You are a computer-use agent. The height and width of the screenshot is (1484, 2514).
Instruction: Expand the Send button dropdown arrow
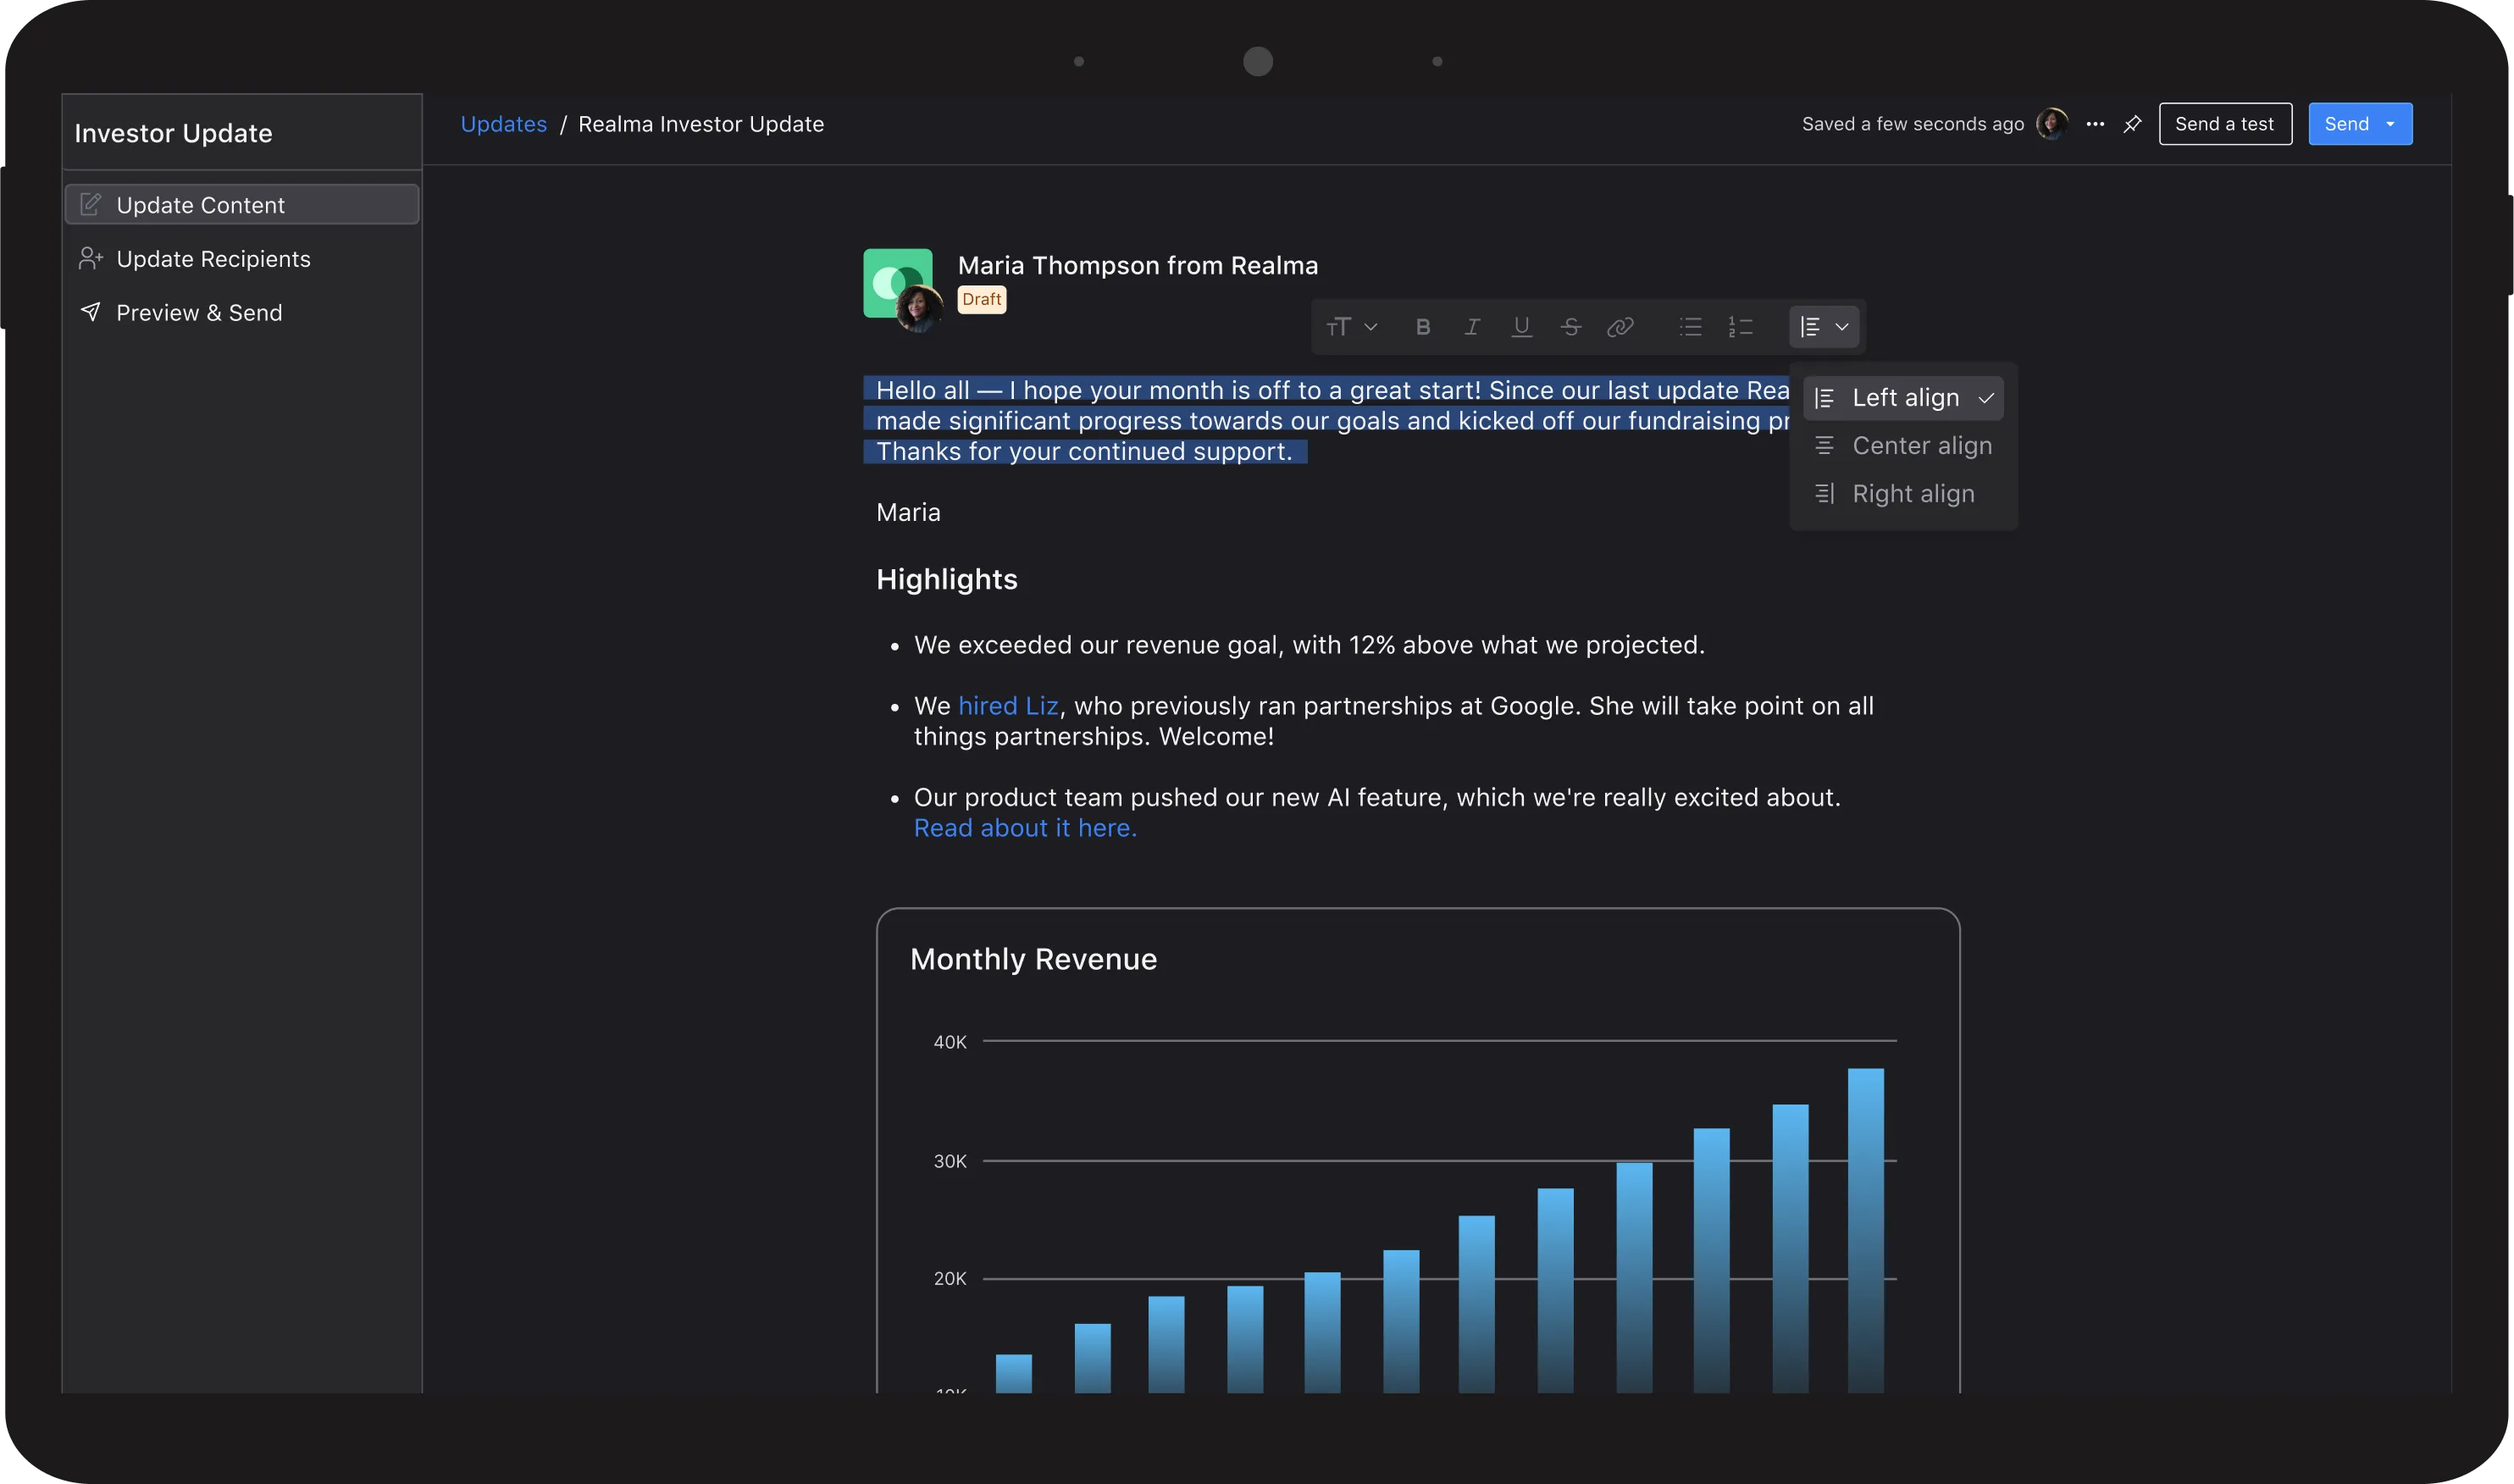[x=2390, y=124]
